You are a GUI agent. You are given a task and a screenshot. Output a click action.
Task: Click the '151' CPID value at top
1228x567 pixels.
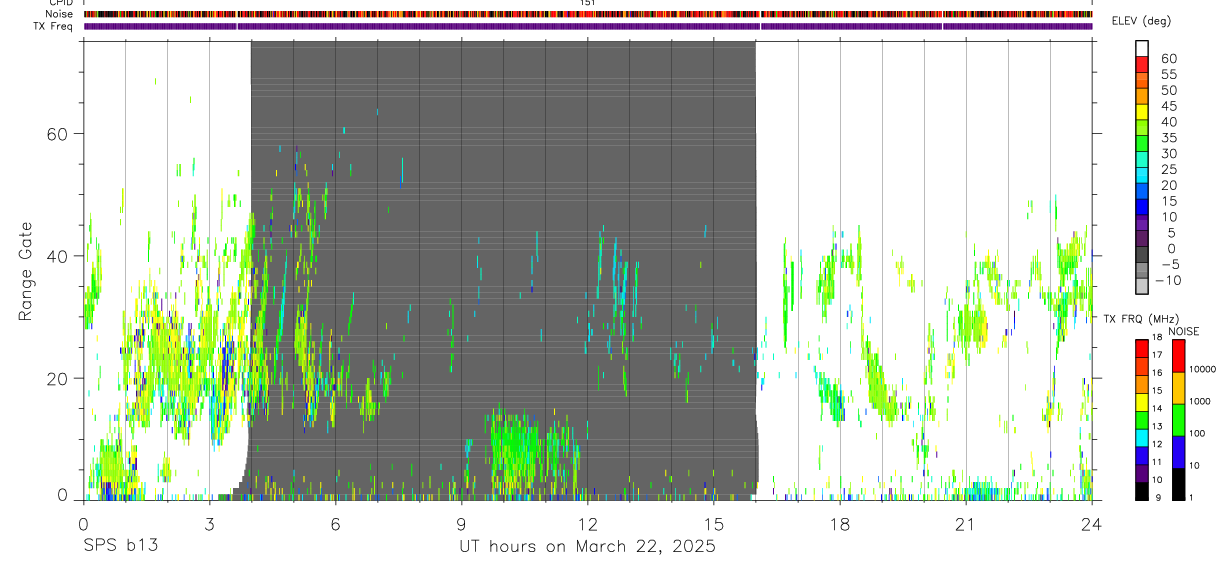point(587,3)
